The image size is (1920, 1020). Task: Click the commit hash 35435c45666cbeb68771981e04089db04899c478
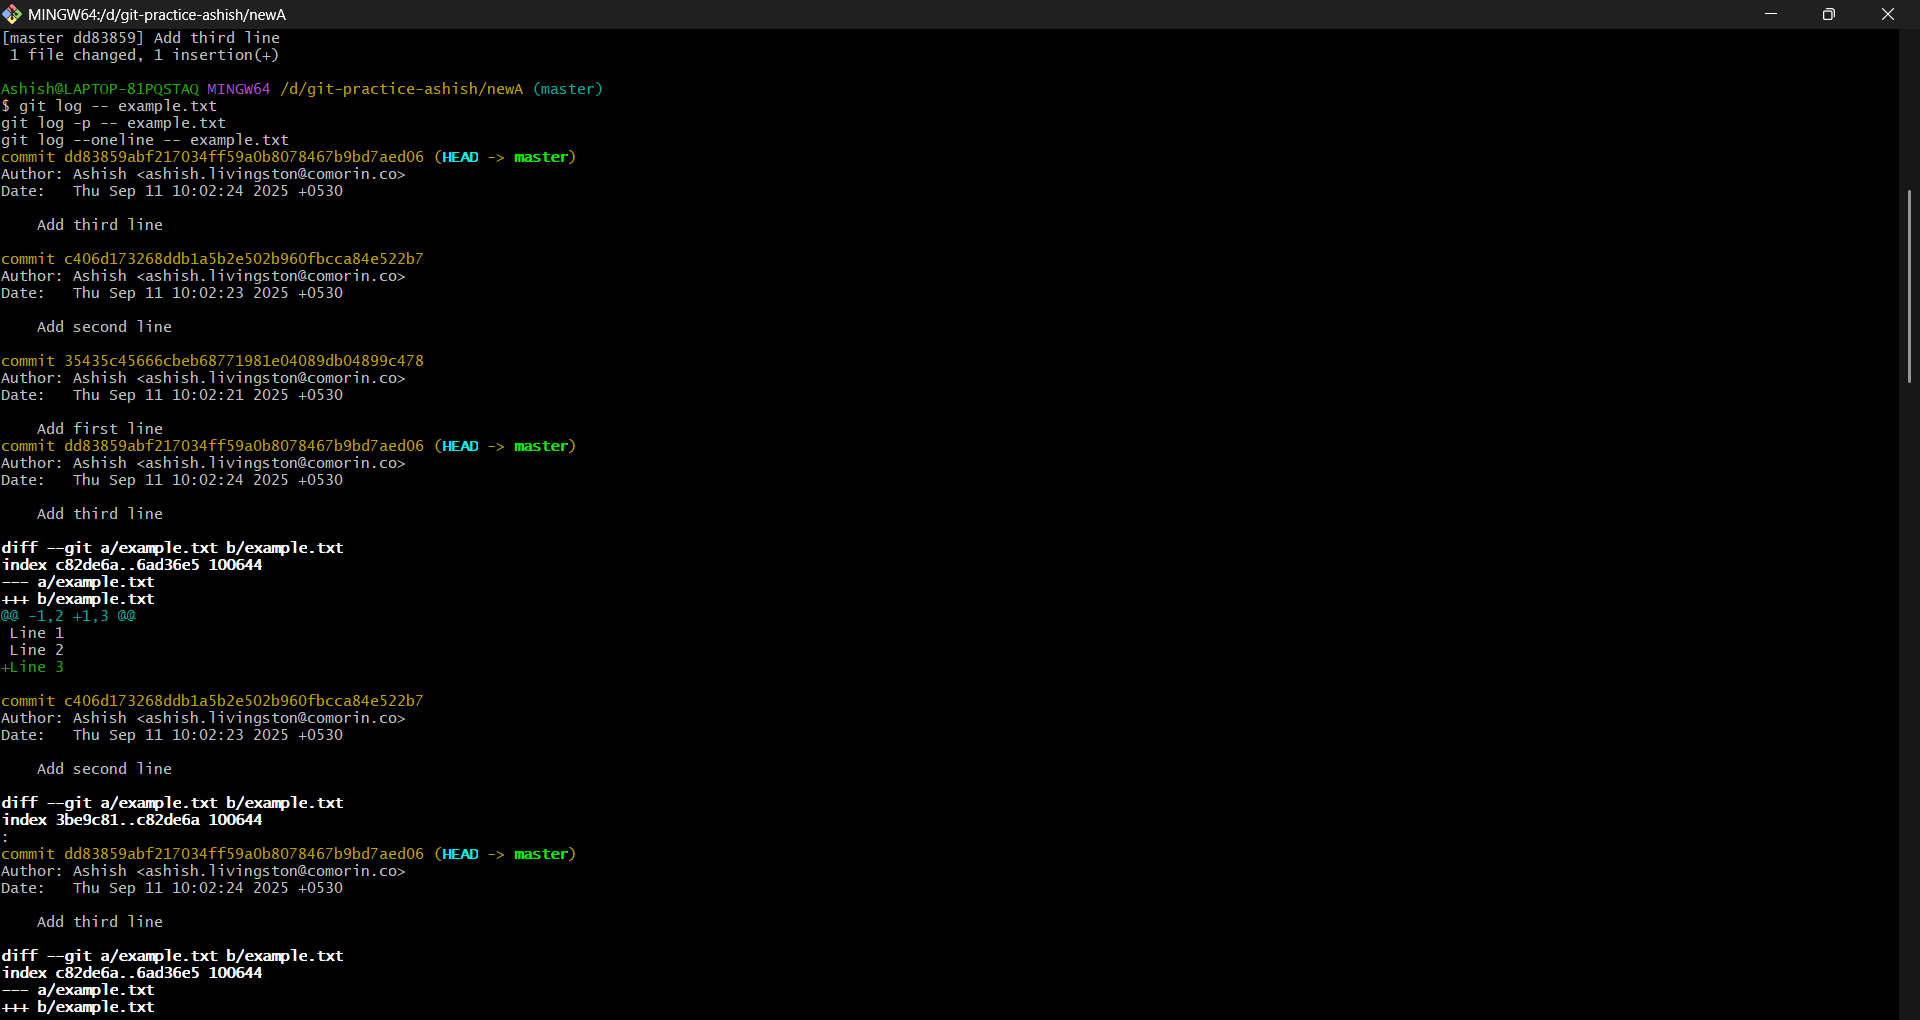point(242,360)
